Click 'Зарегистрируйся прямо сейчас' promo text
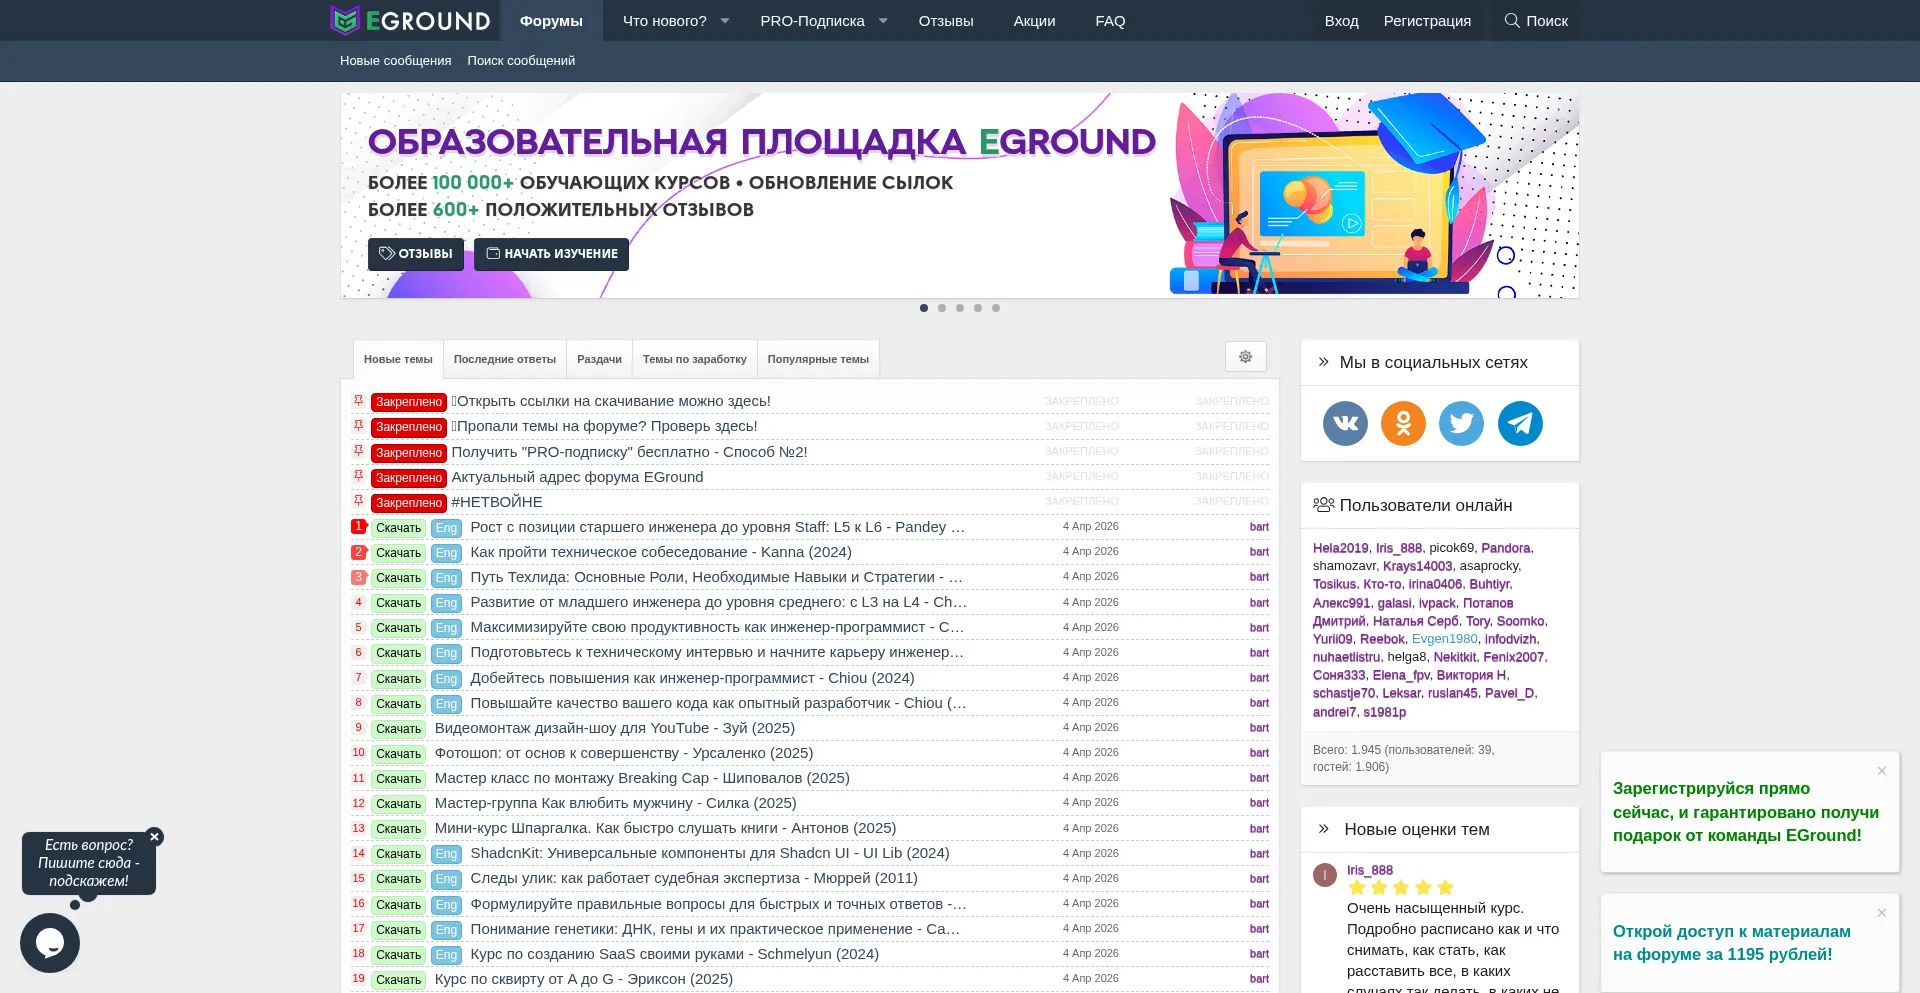Image resolution: width=1920 pixels, height=993 pixels. (1745, 812)
